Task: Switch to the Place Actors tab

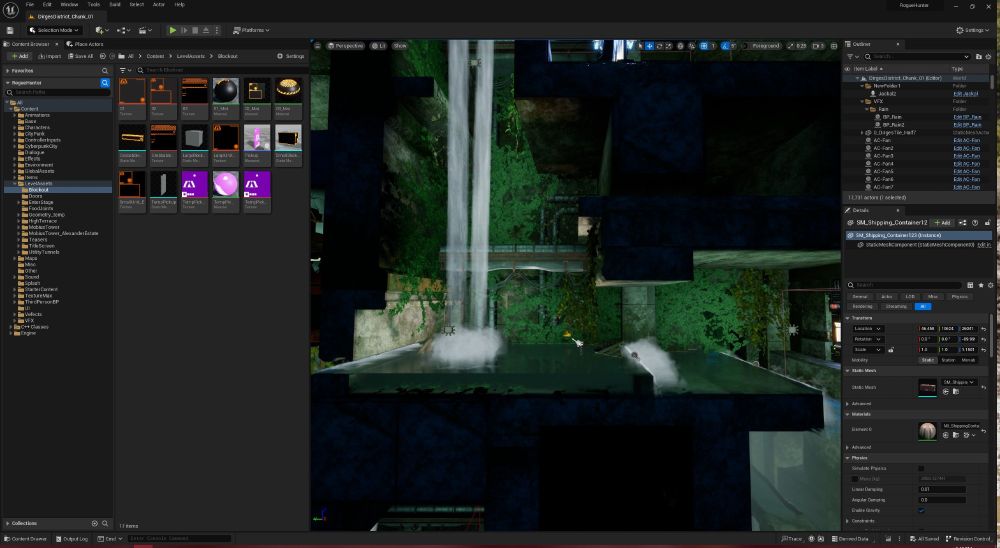Action: (x=85, y=44)
